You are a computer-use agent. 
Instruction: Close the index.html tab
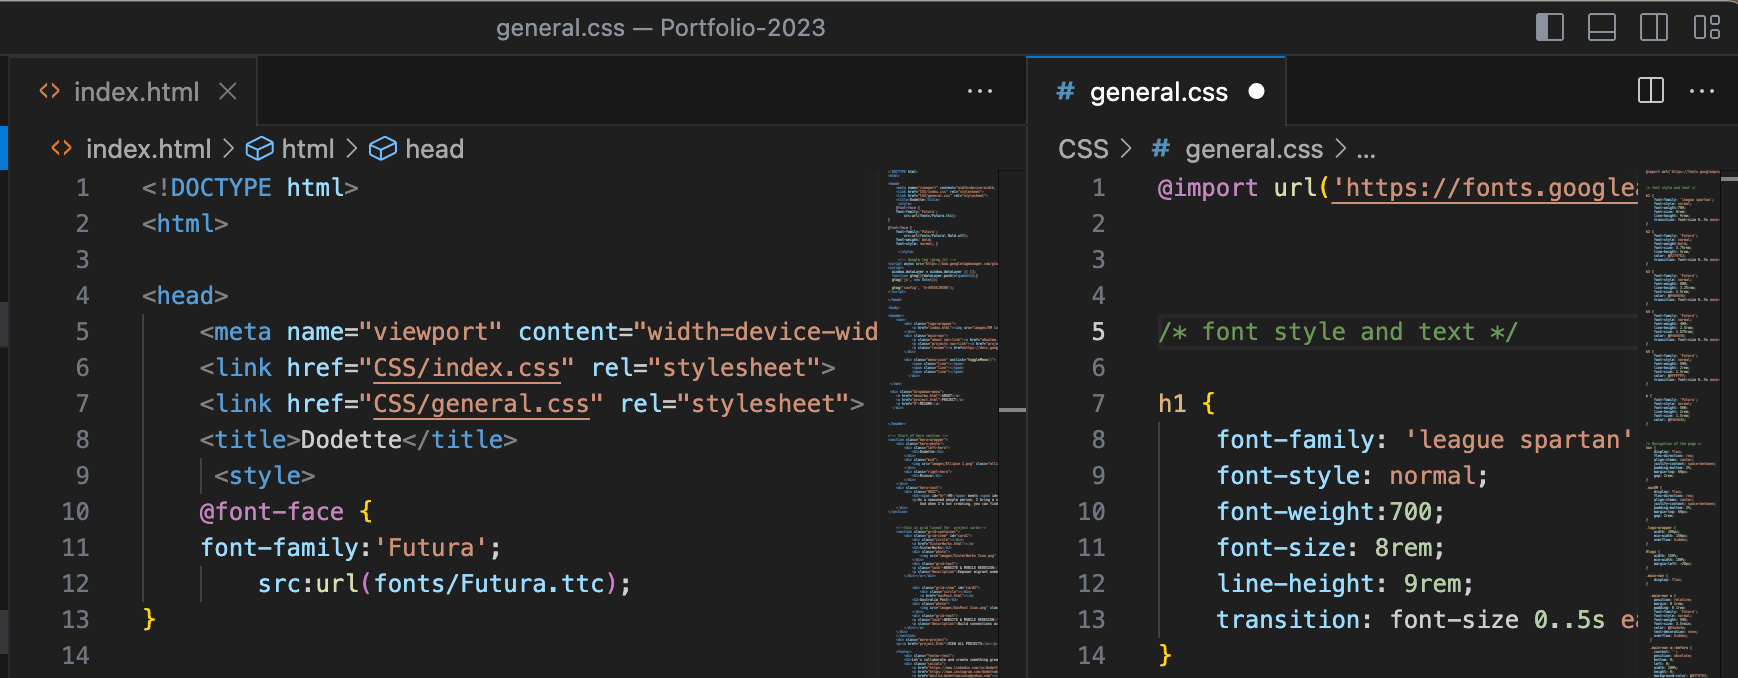click(x=228, y=92)
